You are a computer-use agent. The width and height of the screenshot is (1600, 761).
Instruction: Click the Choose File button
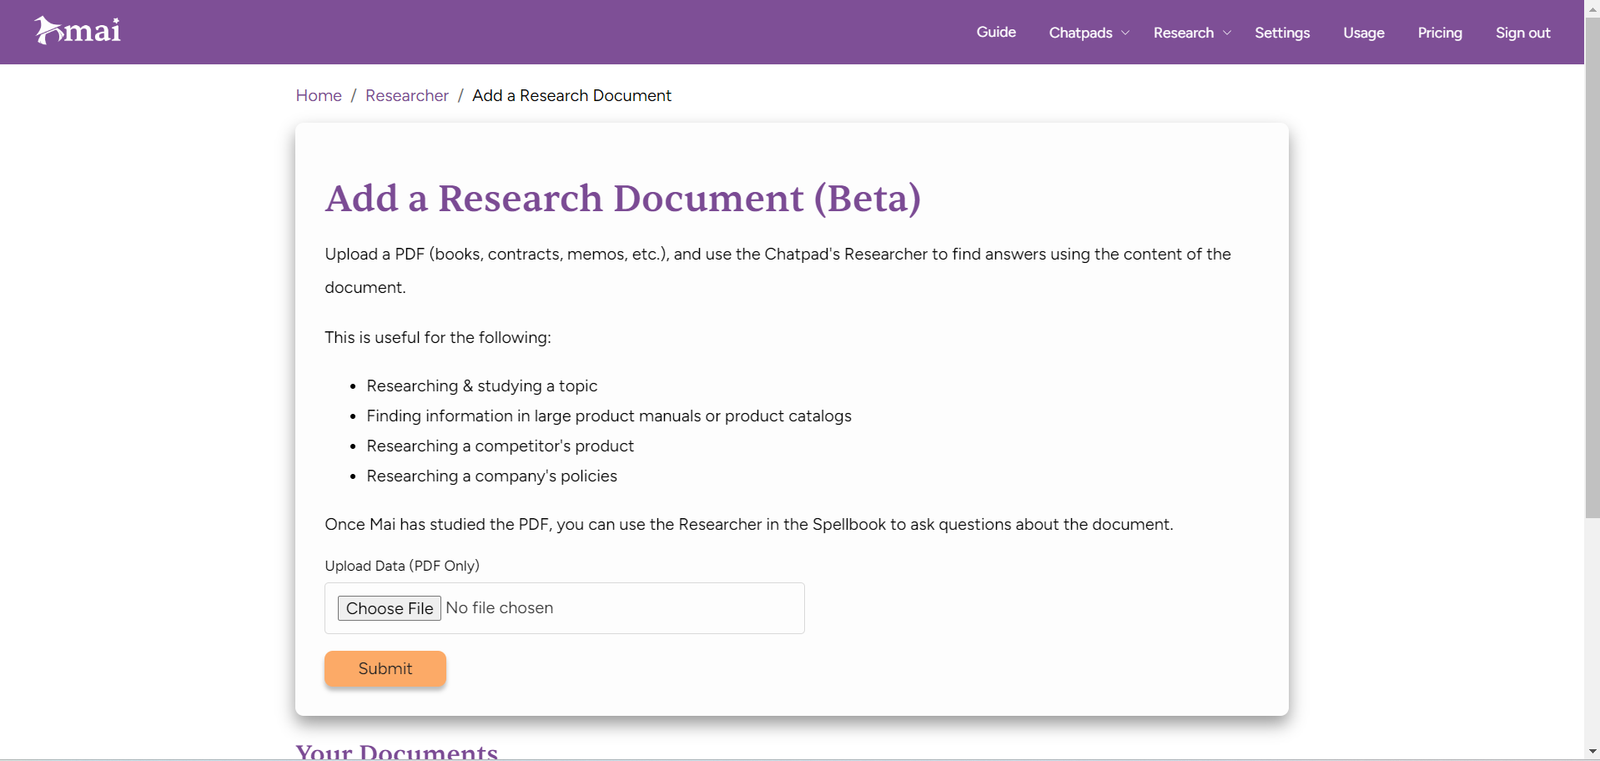pyautogui.click(x=389, y=608)
